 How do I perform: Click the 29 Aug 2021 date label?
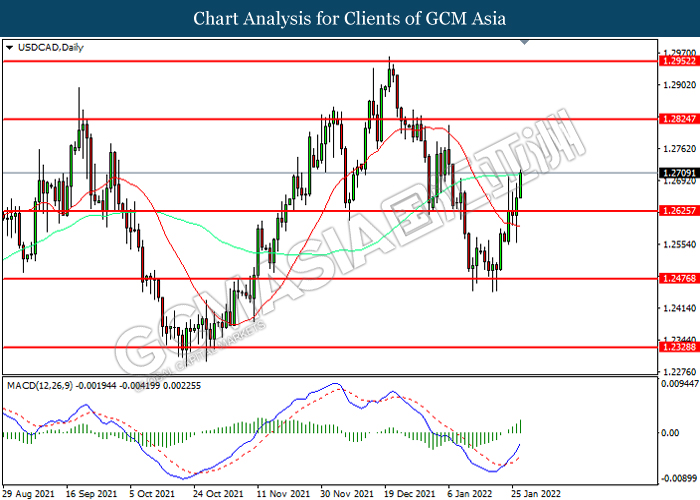pyautogui.click(x=28, y=494)
